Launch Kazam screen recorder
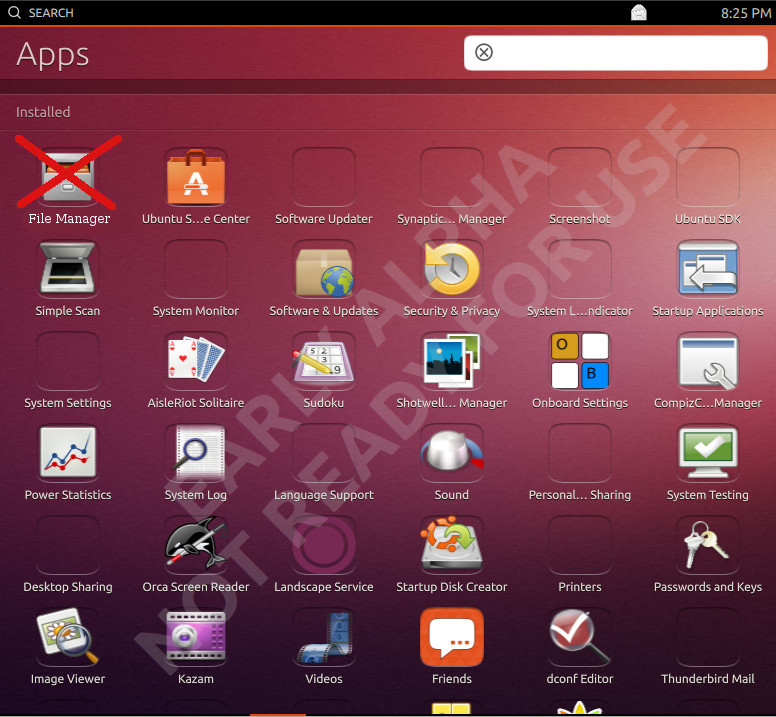Screen dimensions: 776x717 click(196, 637)
